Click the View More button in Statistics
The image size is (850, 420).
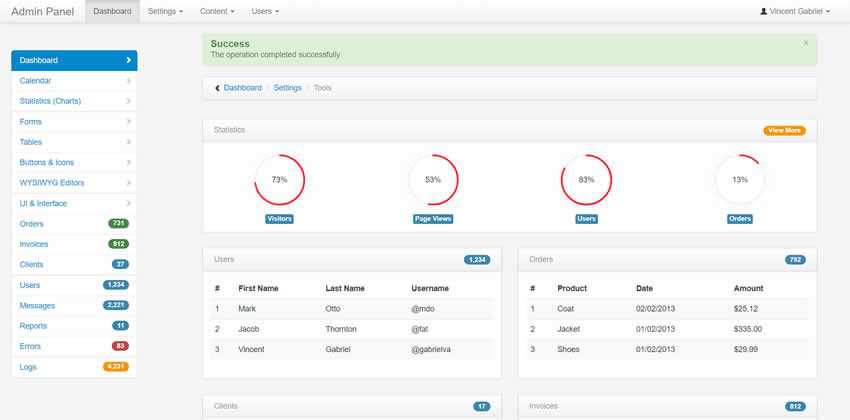[x=784, y=130]
